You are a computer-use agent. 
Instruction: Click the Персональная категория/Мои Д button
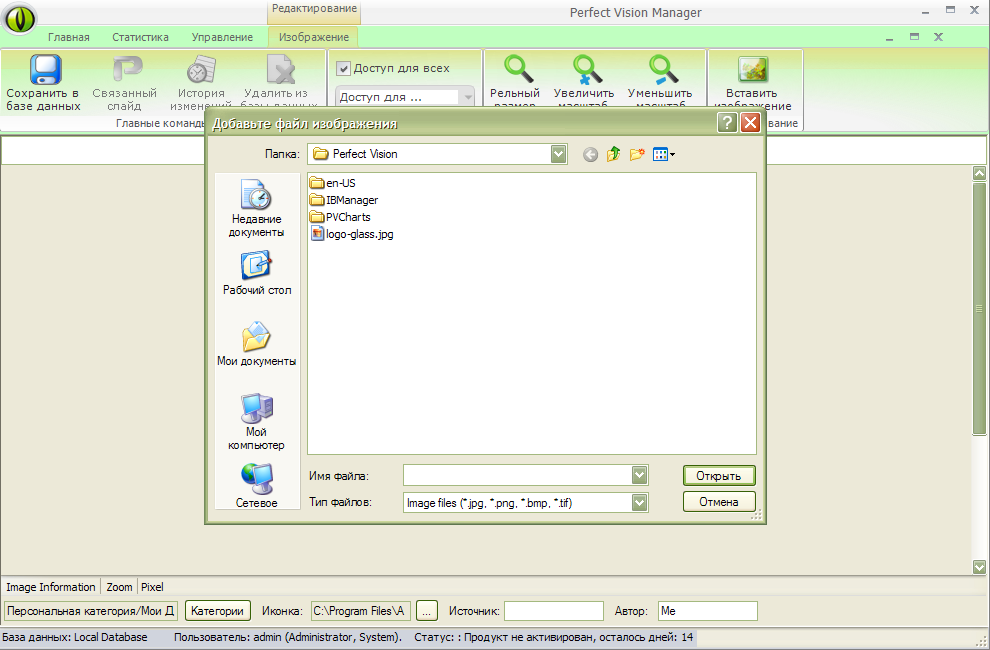tap(91, 611)
